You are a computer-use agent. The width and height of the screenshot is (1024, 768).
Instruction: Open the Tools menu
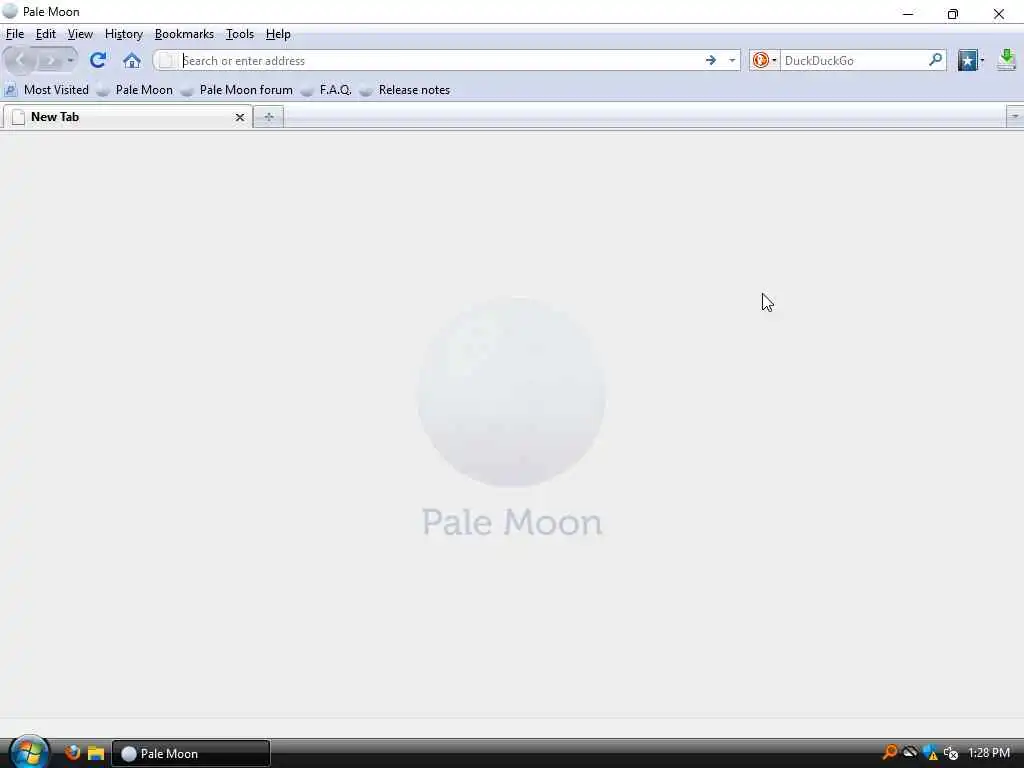(x=240, y=34)
